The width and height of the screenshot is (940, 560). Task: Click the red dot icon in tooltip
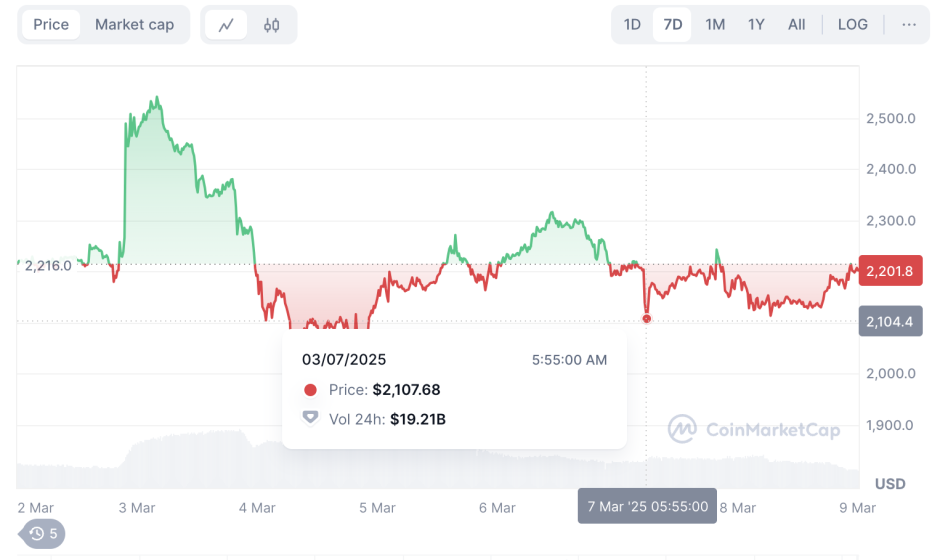tap(310, 390)
